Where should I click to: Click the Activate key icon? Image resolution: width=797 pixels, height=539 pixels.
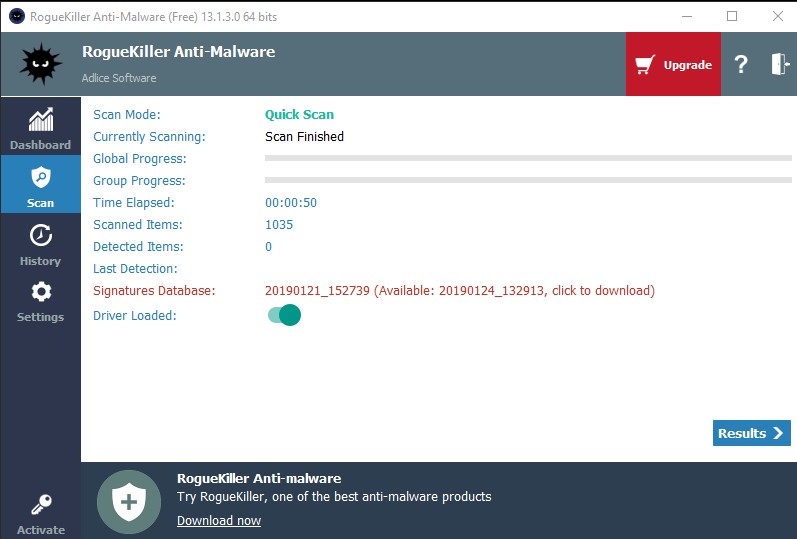pos(41,504)
